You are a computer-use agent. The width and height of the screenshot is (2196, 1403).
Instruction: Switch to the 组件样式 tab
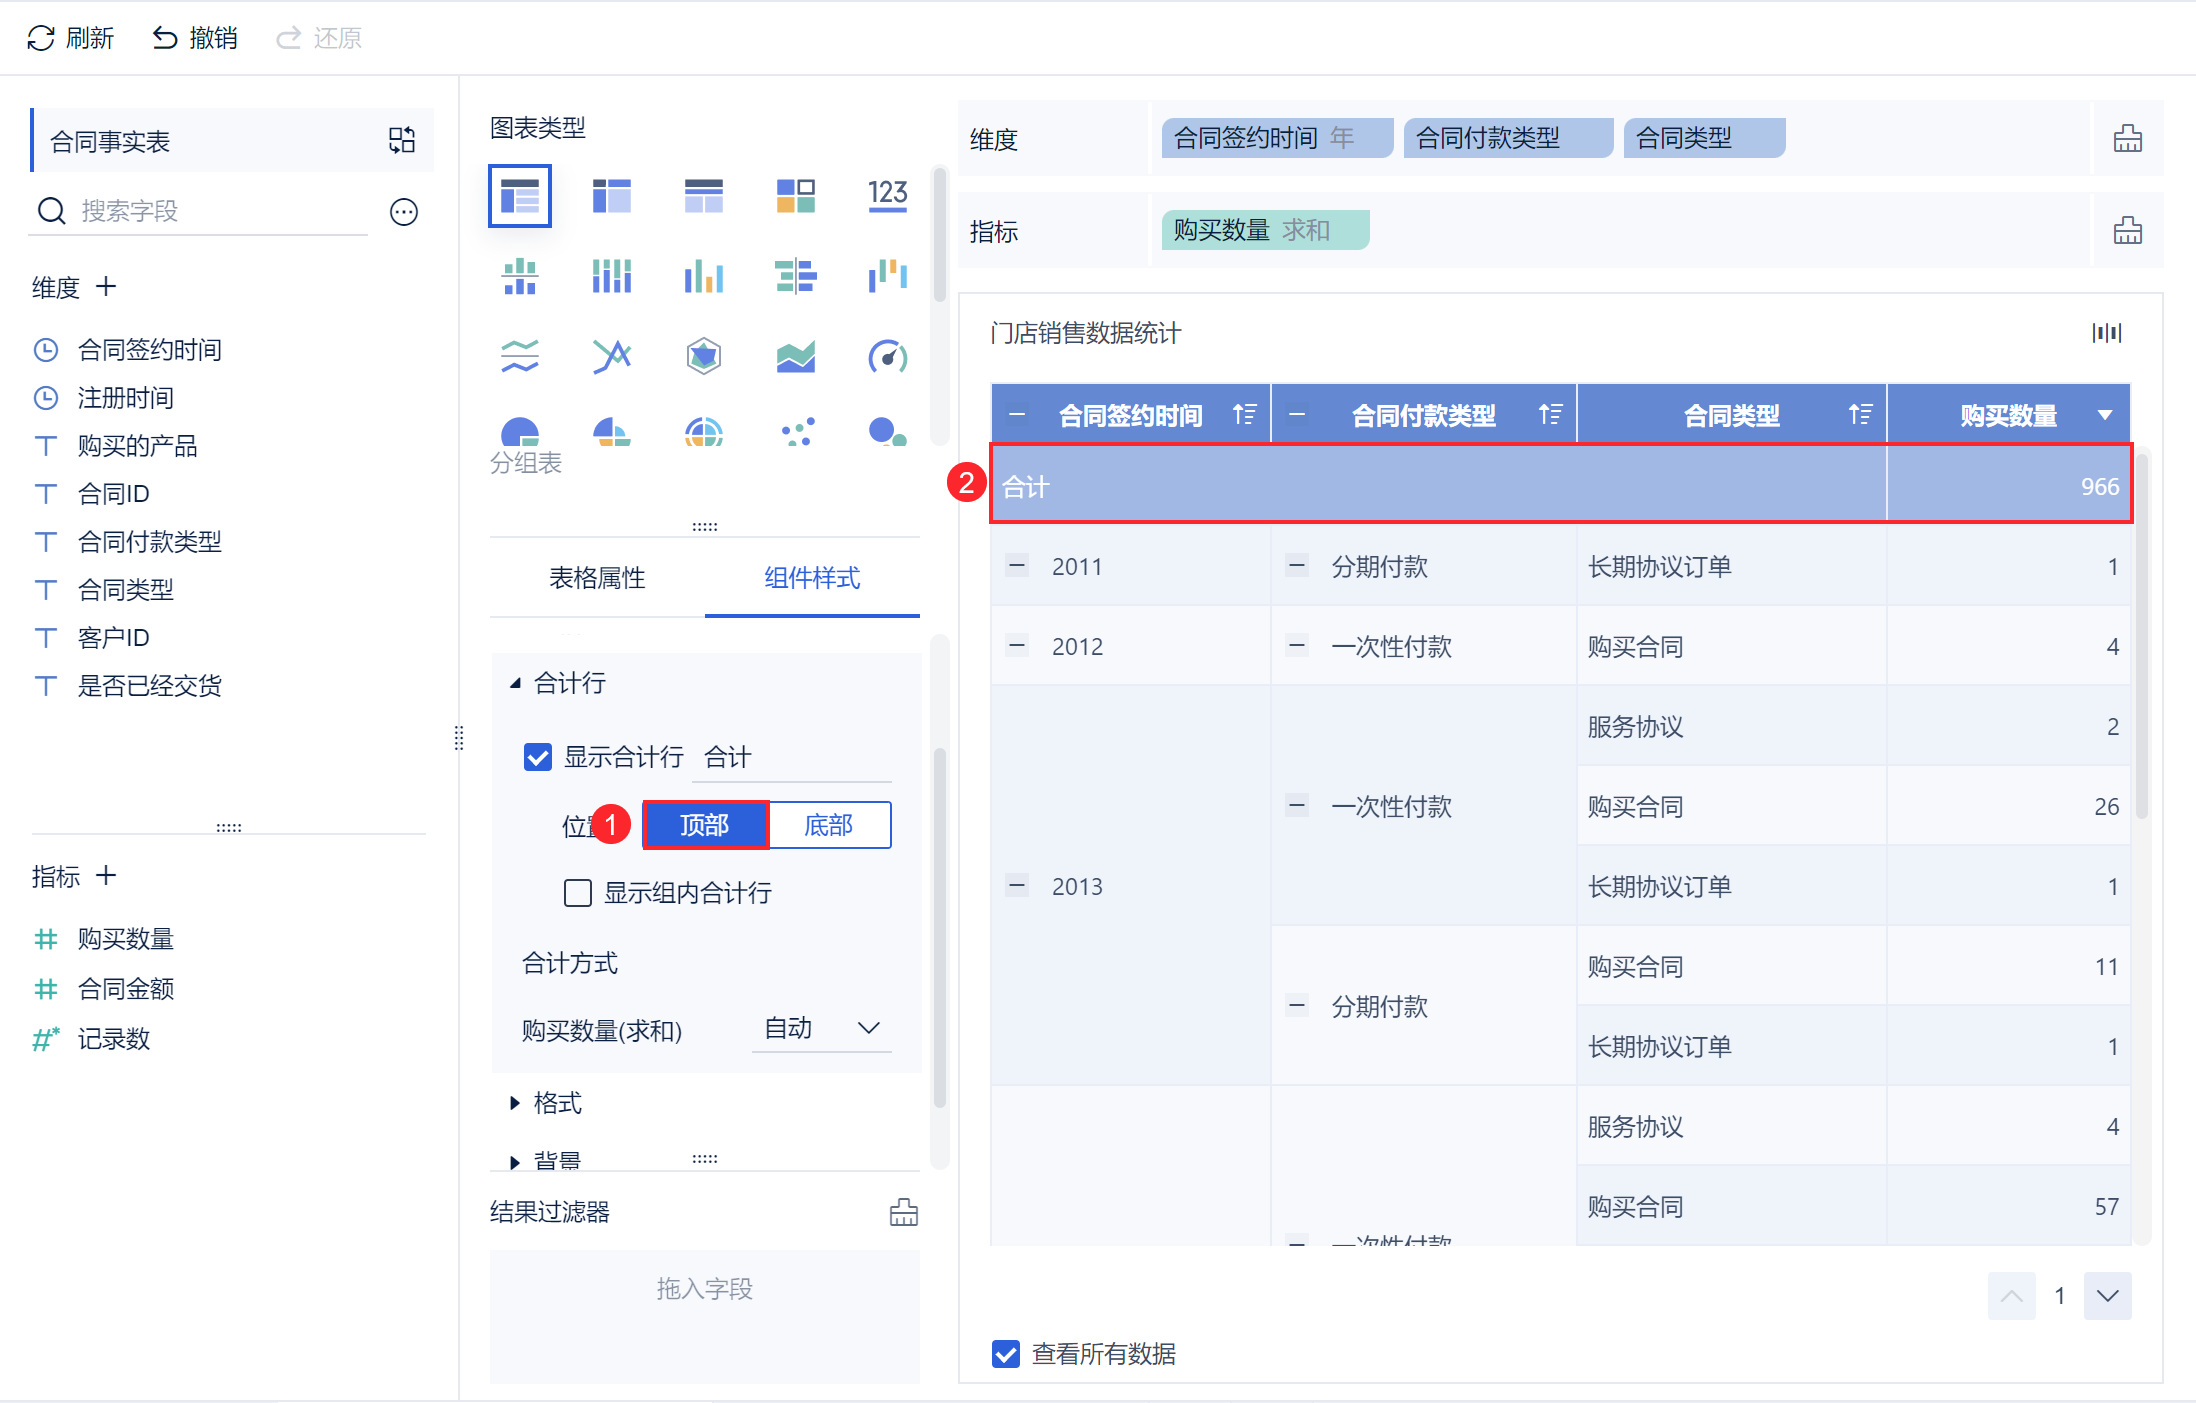[812, 577]
